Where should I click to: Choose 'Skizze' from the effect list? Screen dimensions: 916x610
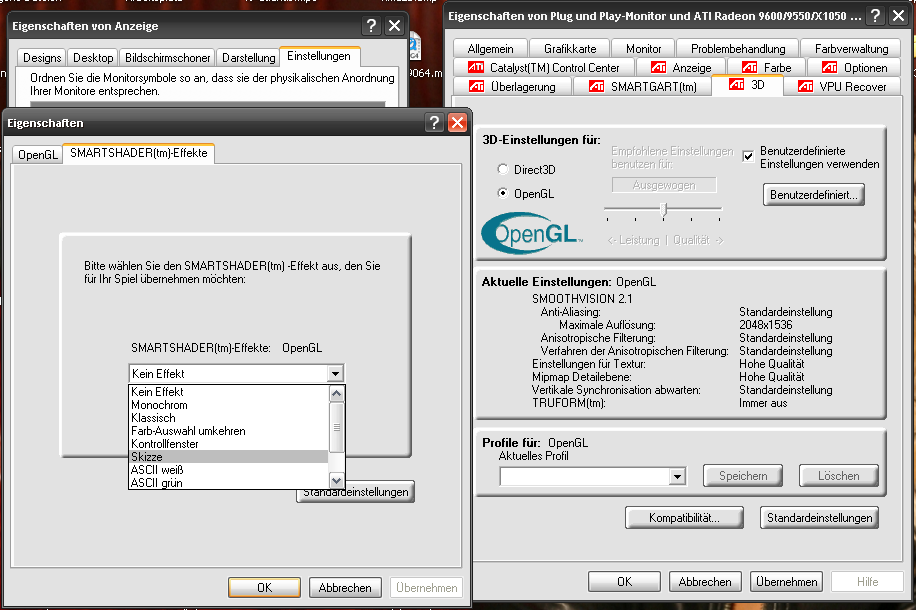[228, 456]
